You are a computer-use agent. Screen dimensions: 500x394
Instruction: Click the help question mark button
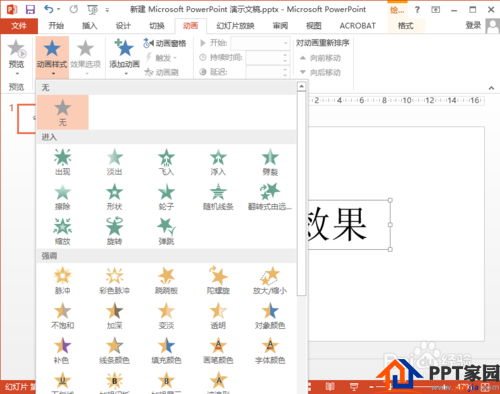click(417, 10)
